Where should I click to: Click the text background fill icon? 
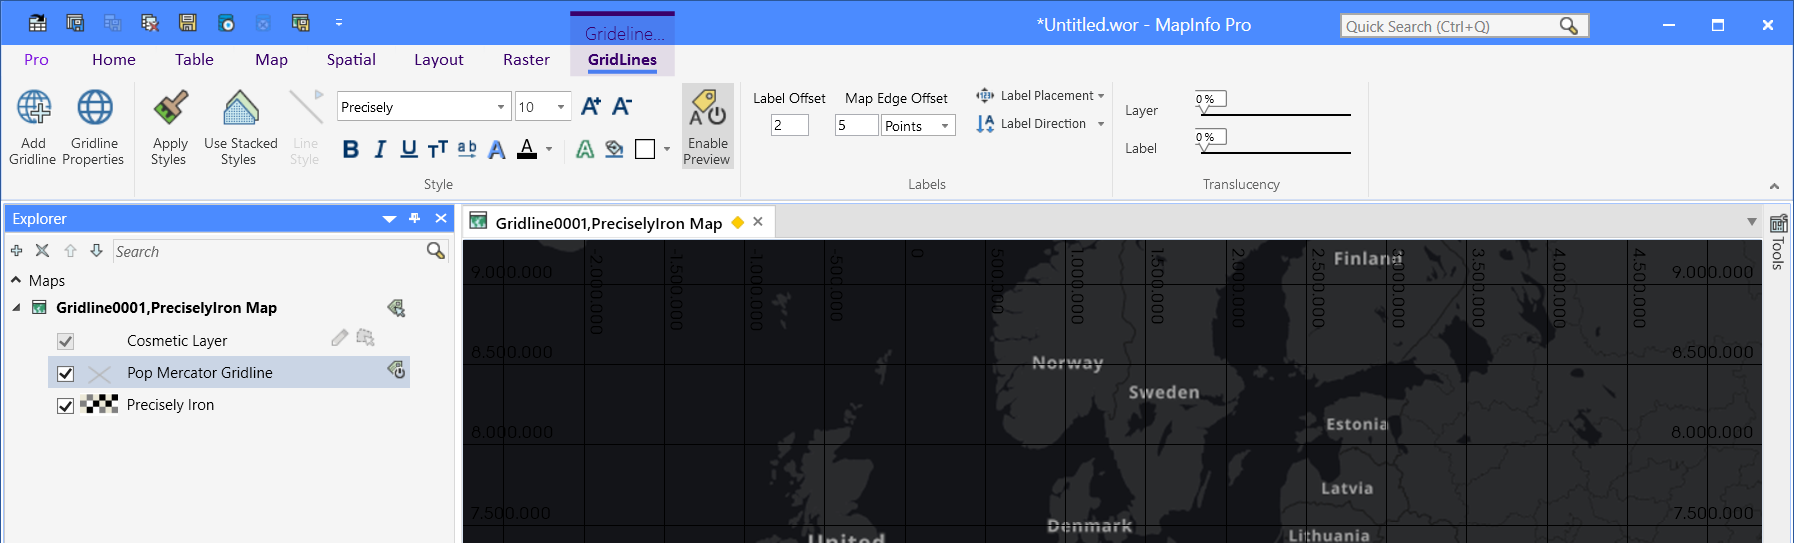pos(614,149)
